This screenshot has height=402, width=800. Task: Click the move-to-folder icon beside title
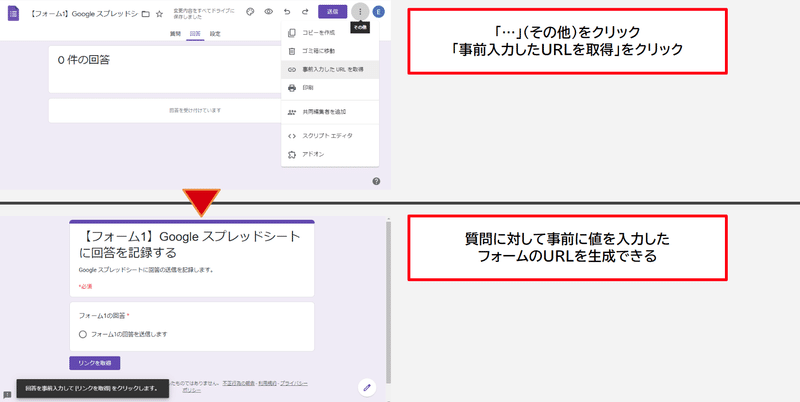click(145, 14)
